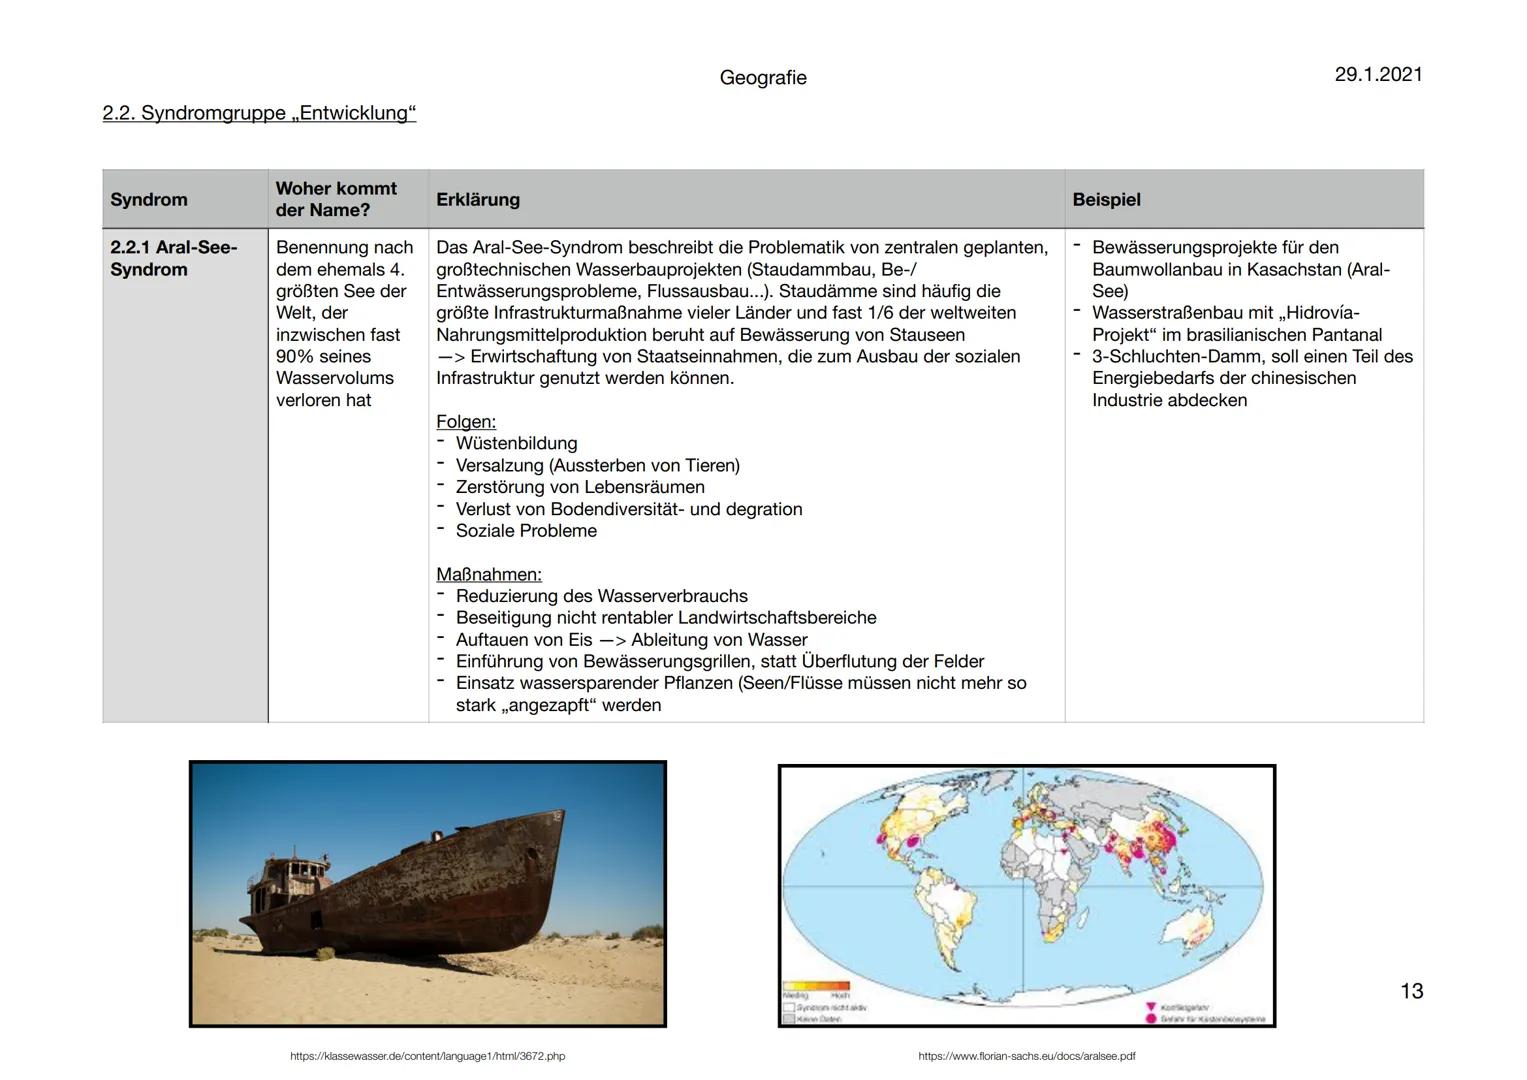Open the world map image
The width and height of the screenshot is (1527, 1080).
pyautogui.click(x=1027, y=896)
